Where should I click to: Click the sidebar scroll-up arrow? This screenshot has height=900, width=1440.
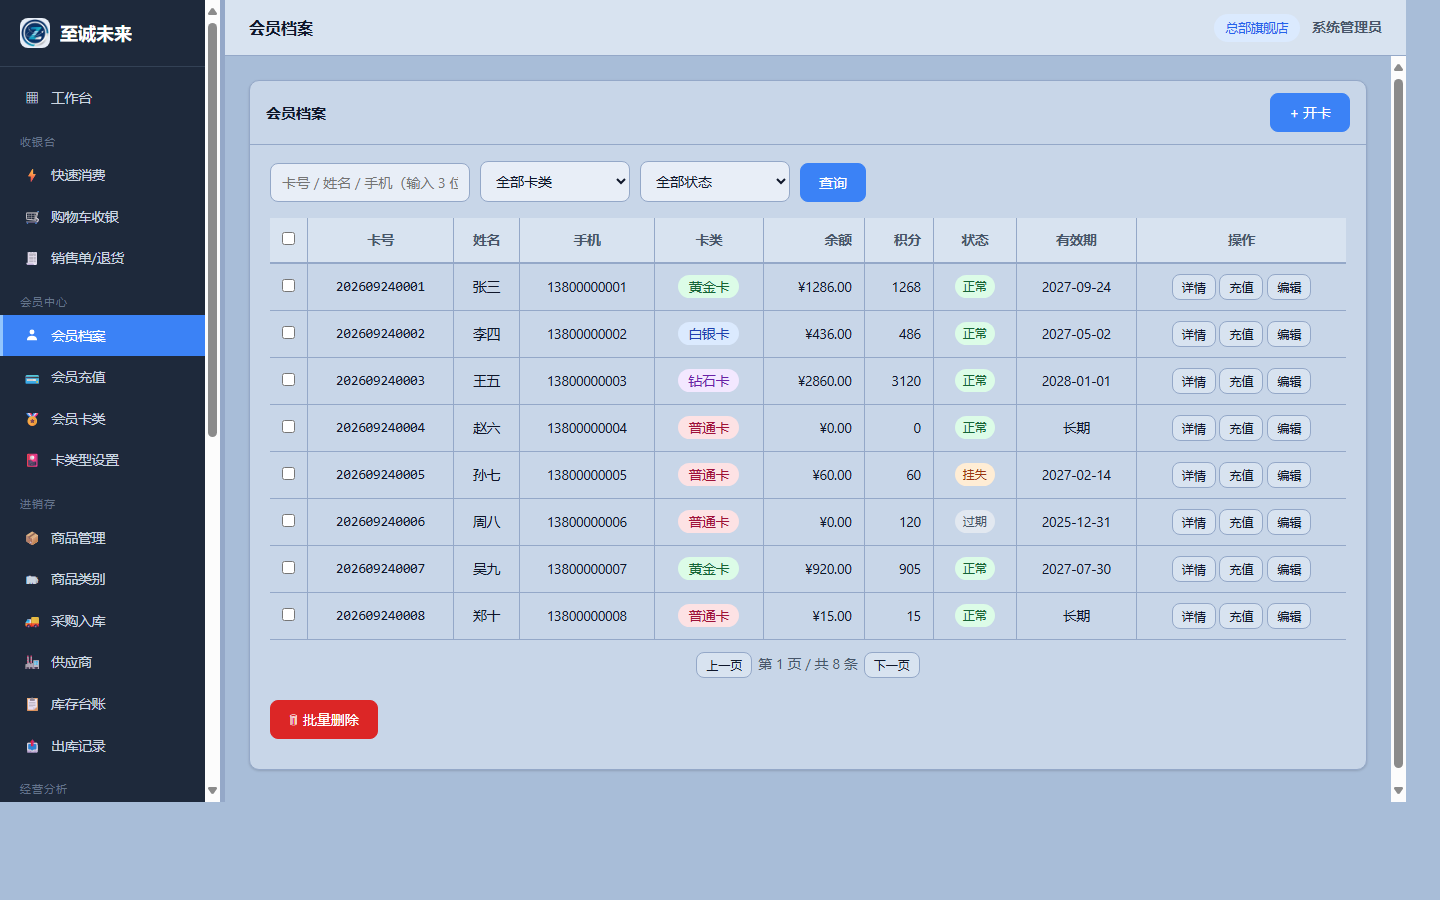tap(212, 11)
